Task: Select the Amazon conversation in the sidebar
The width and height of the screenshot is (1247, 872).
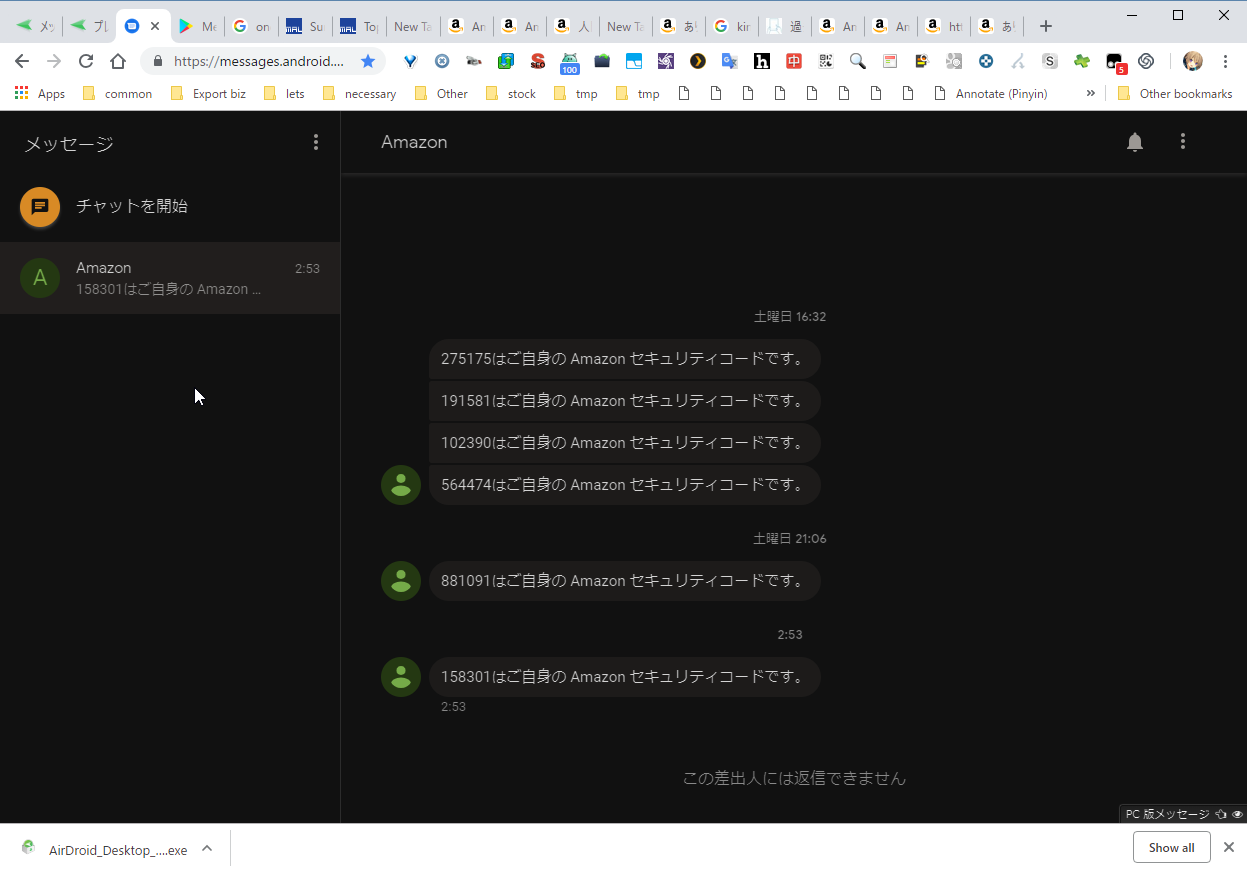Action: (x=170, y=278)
